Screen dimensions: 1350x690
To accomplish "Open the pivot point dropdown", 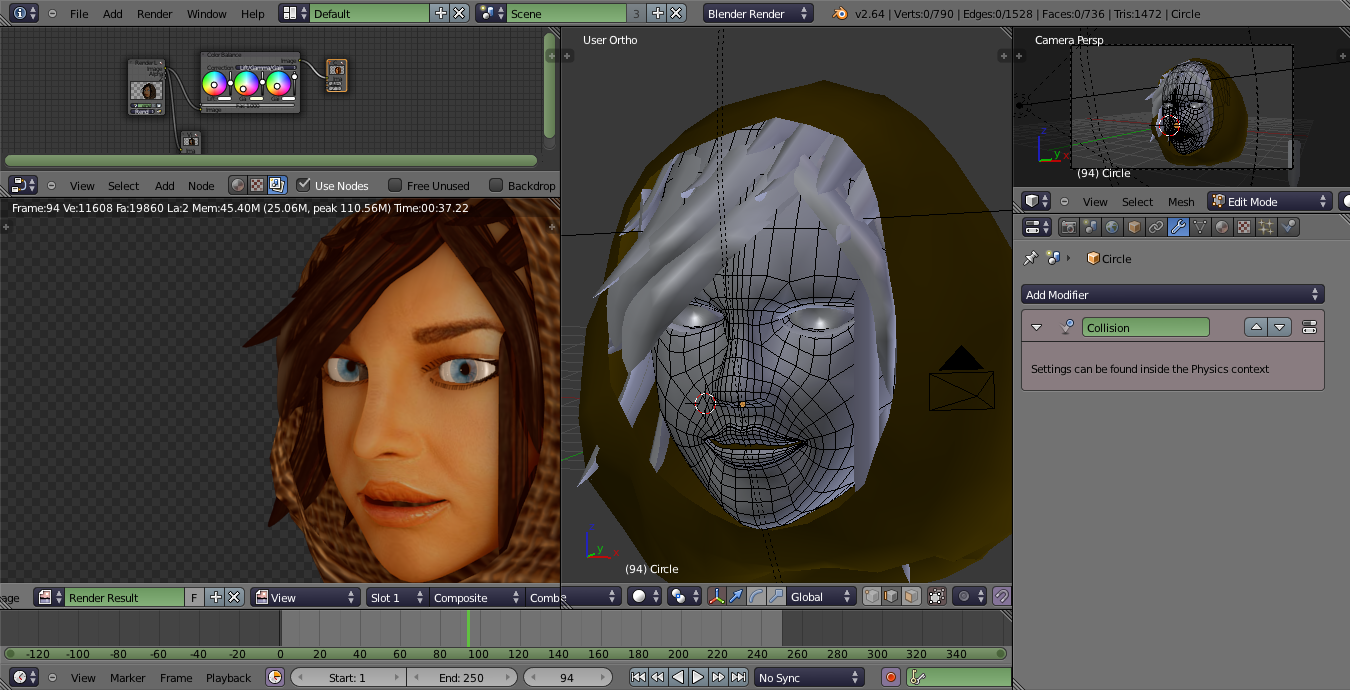I will pos(684,596).
